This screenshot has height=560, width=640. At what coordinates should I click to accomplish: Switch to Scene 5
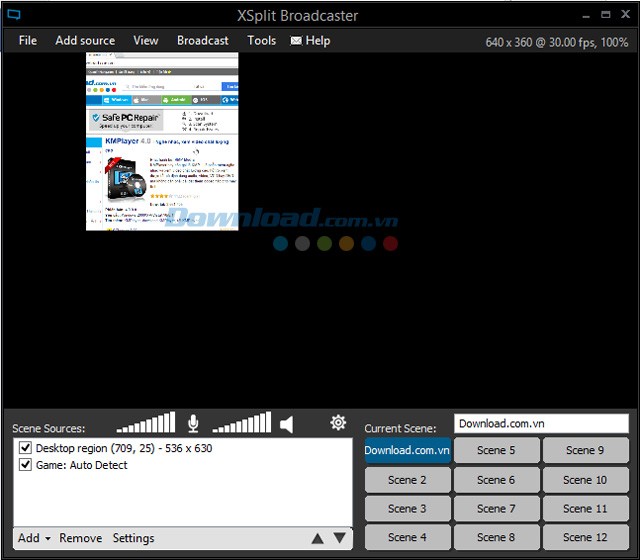coord(496,450)
